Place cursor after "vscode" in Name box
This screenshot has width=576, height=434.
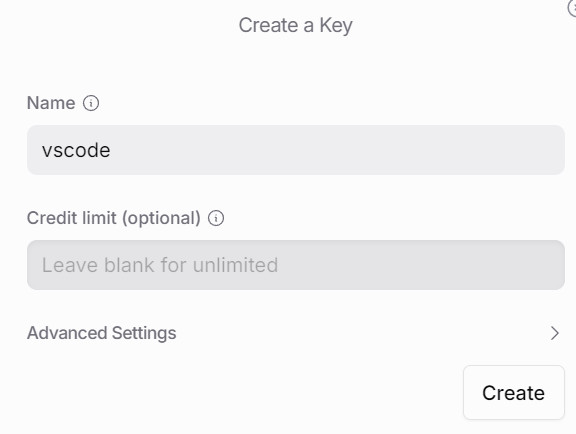[111, 150]
